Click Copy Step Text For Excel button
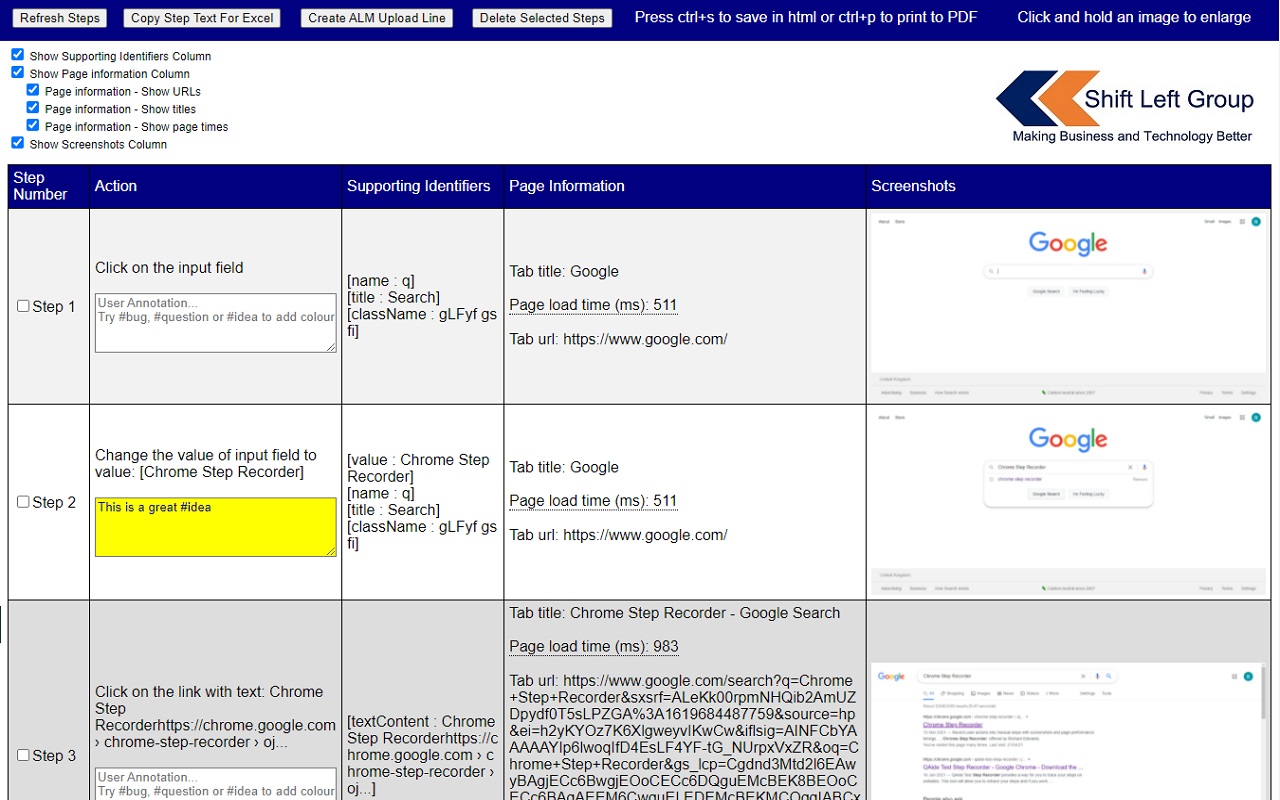The width and height of the screenshot is (1280, 800). point(202,18)
